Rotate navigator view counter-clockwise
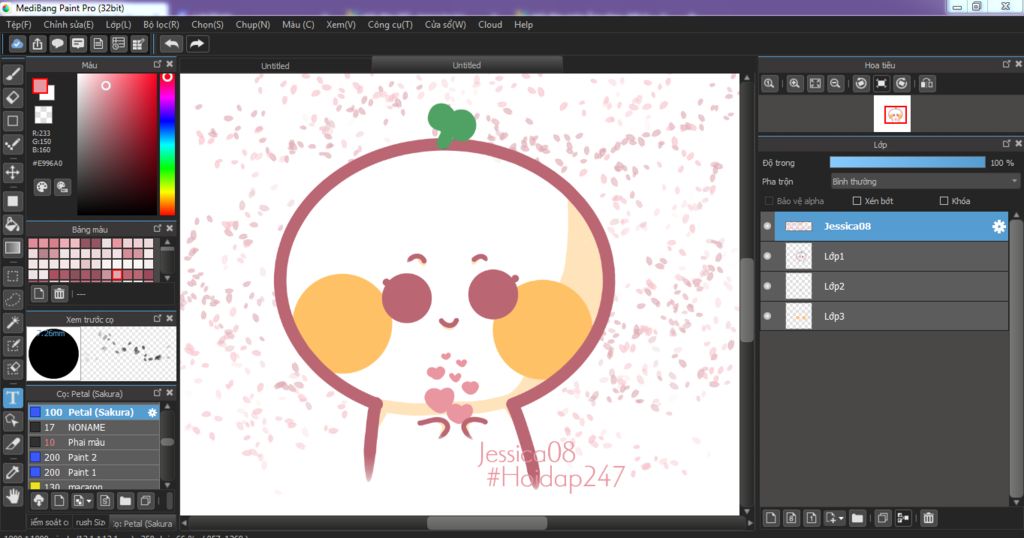1024x538 pixels. 861,84
